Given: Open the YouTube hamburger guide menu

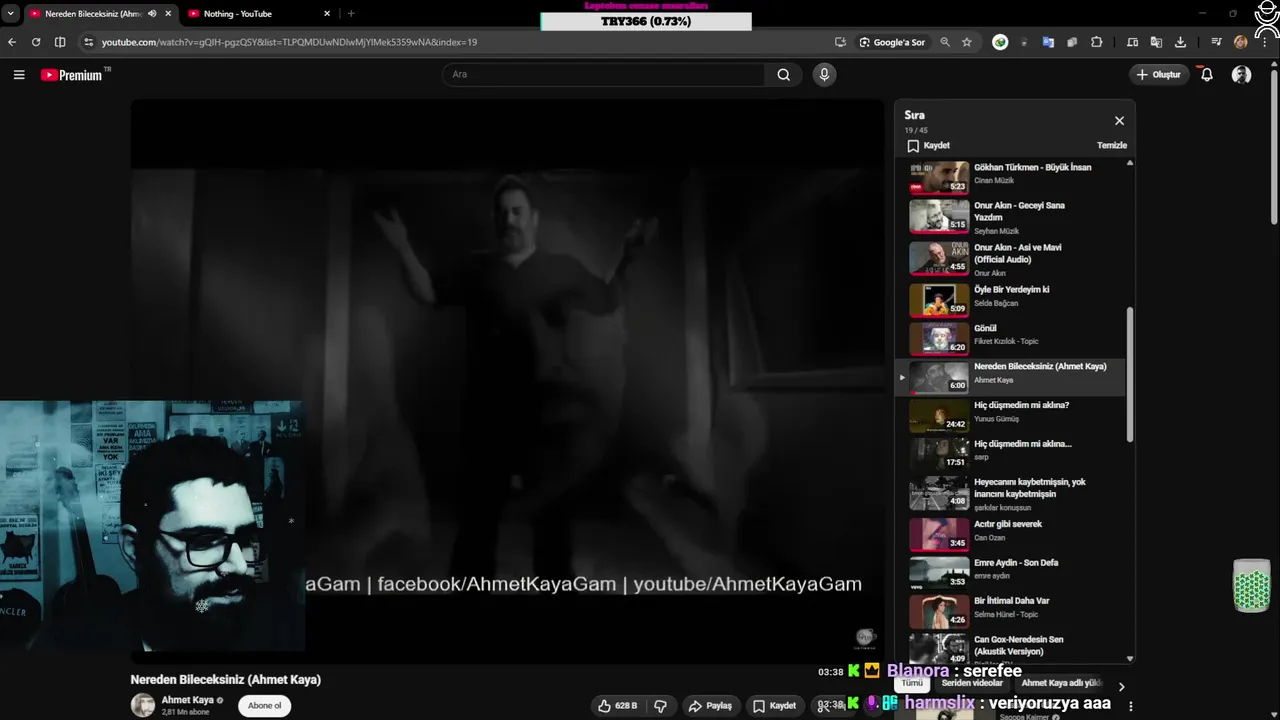Looking at the screenshot, I should pos(19,75).
